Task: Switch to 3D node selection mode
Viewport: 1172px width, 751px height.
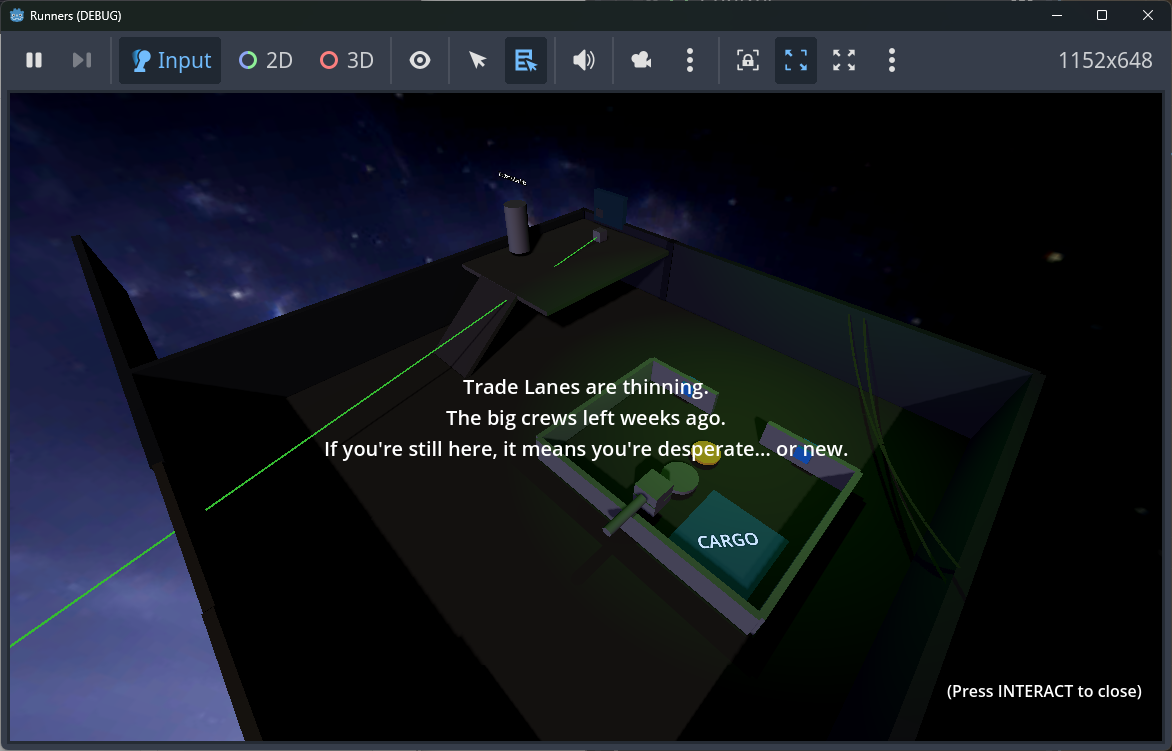Action: (x=346, y=60)
